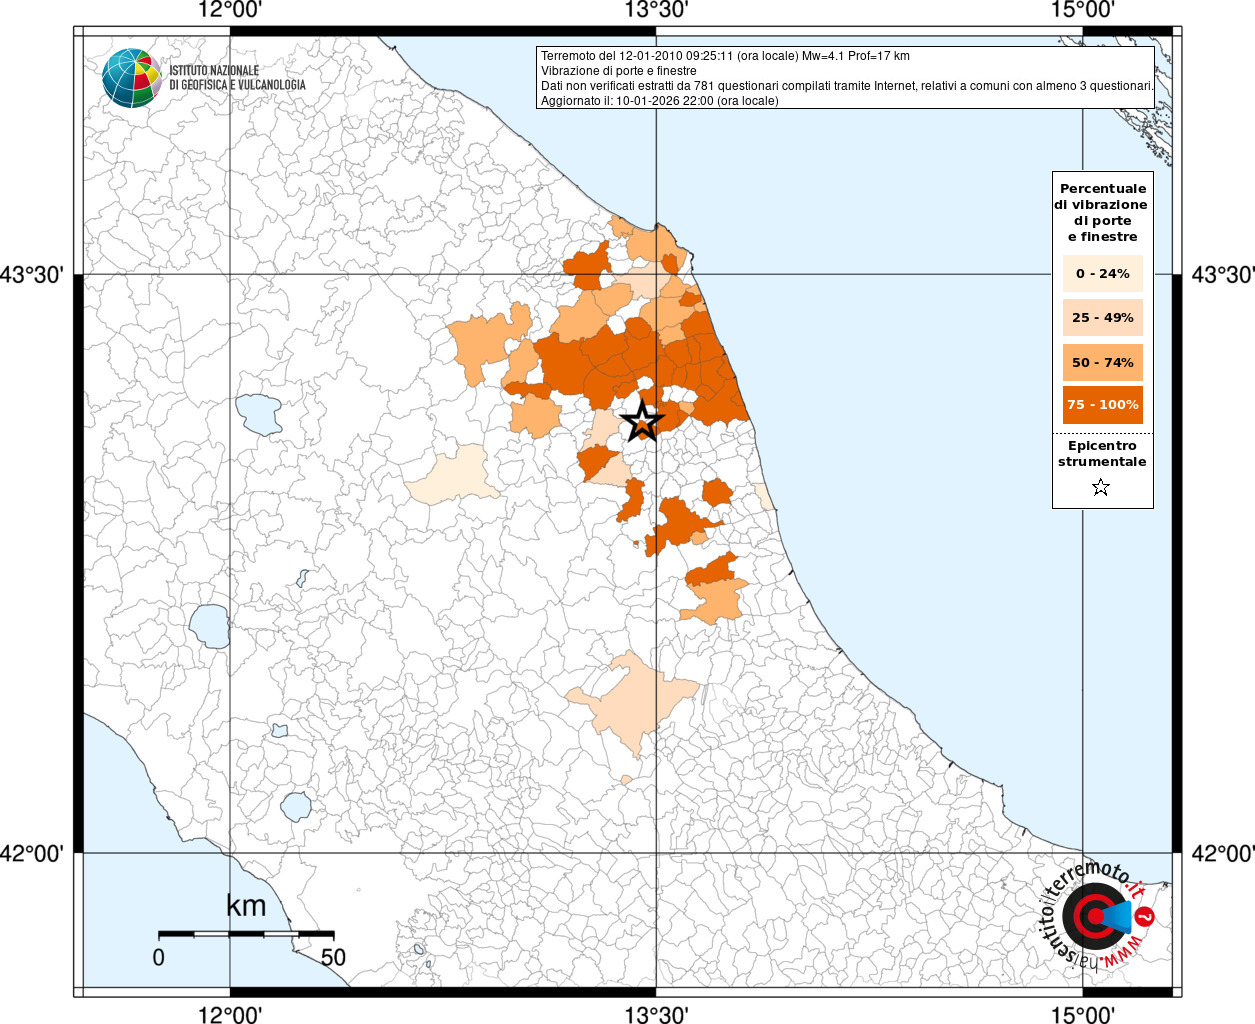Click the epicenter star marker on the map
The height and width of the screenshot is (1024, 1255).
point(642,421)
